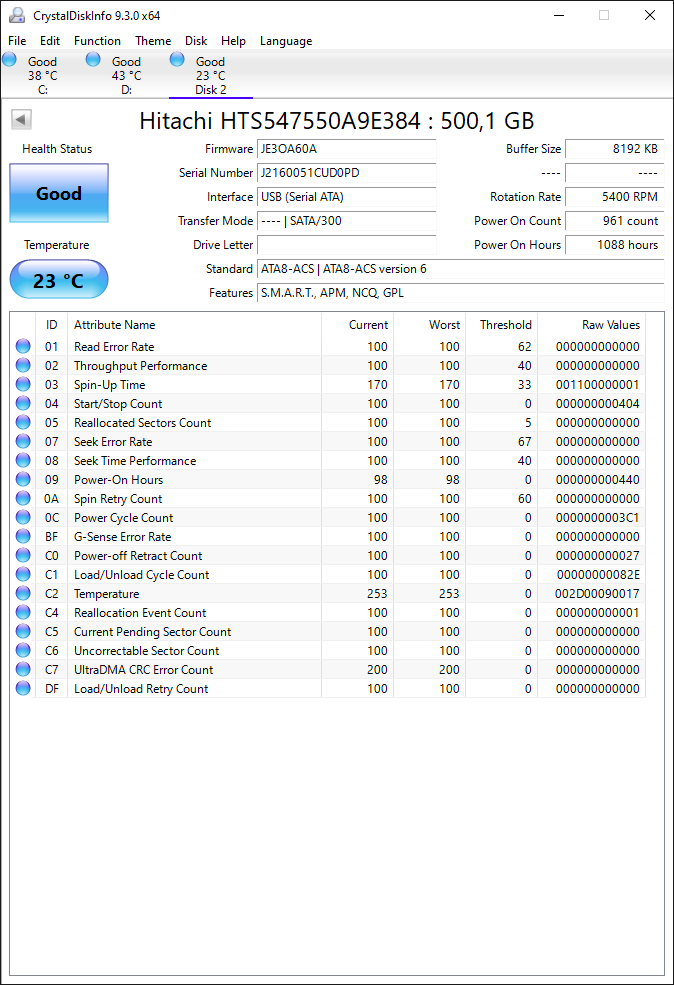Click status orb of Read Error Rate row
The width and height of the screenshot is (674, 985).
point(23,346)
